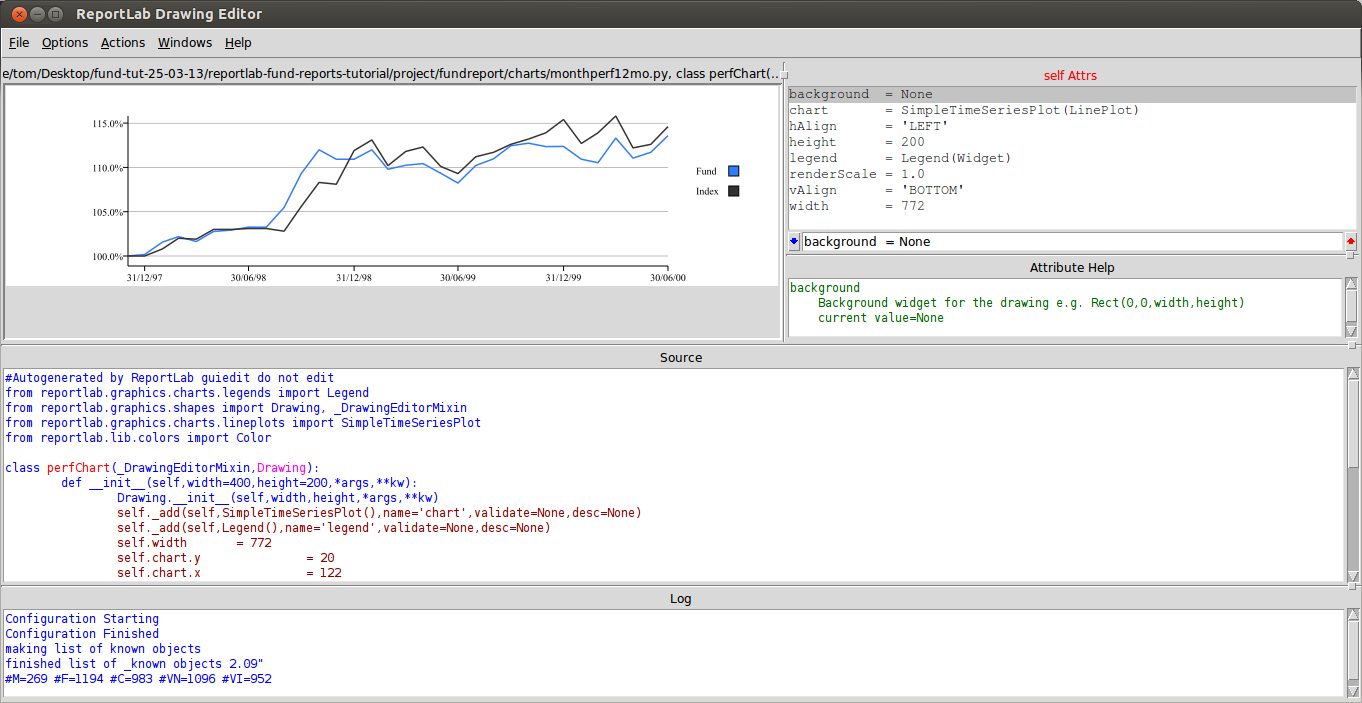Click the black Index legend swatch

click(x=734, y=191)
